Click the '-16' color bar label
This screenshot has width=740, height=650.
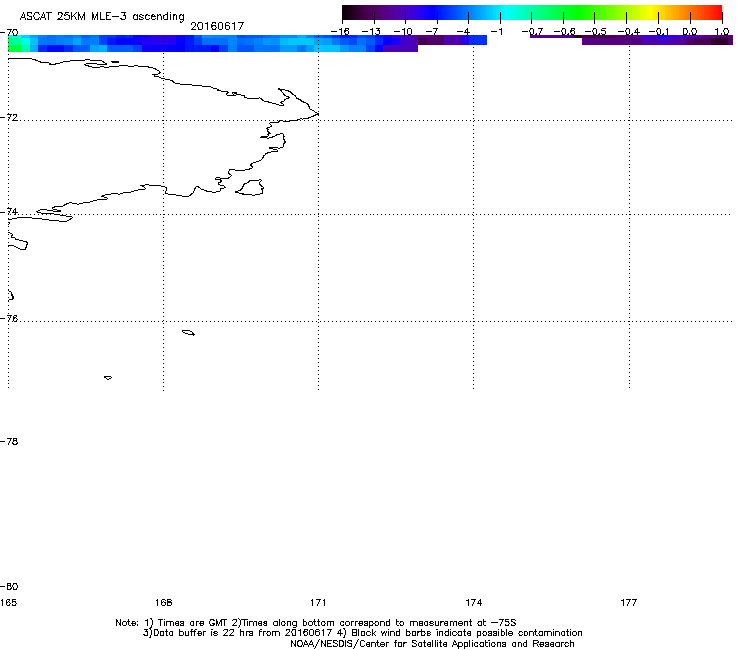[340, 32]
